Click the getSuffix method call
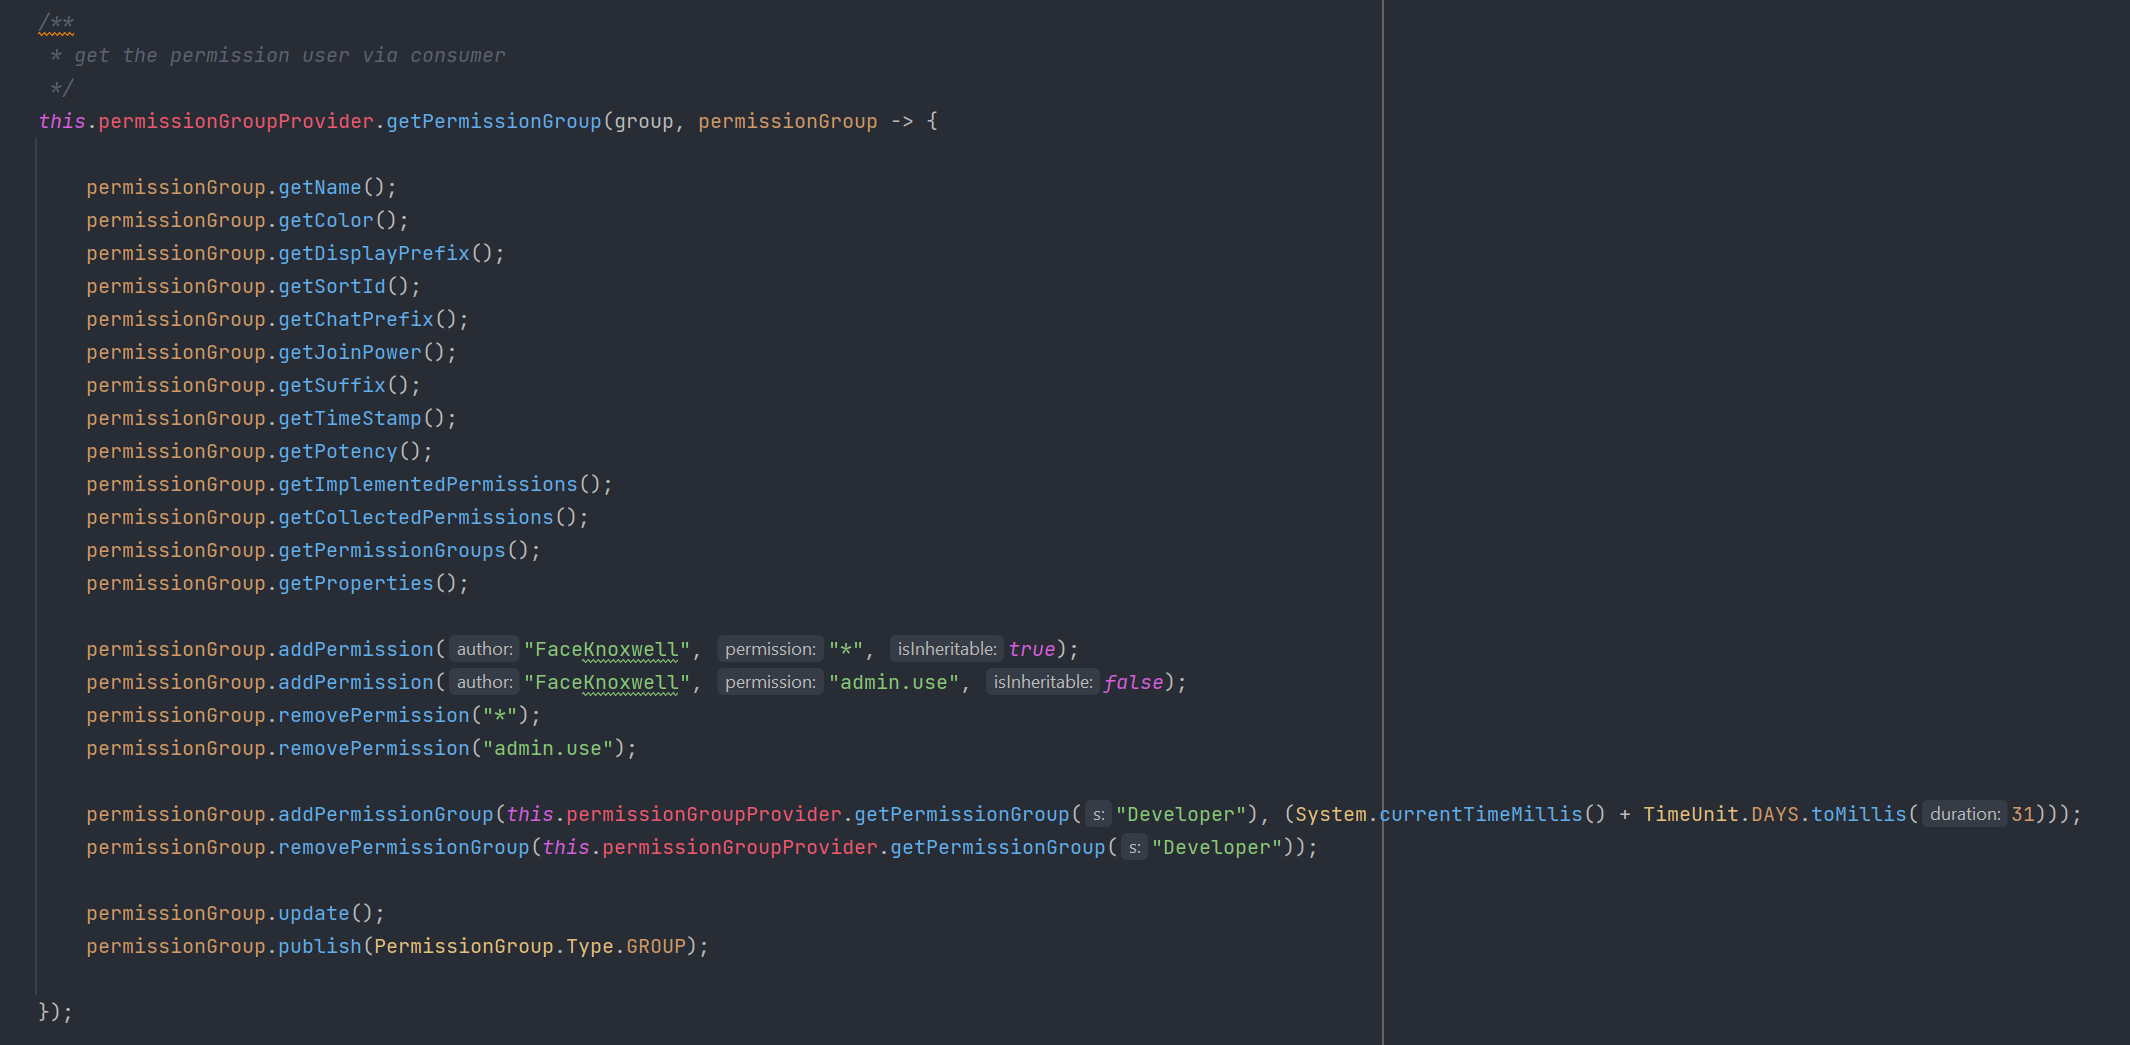 [332, 385]
